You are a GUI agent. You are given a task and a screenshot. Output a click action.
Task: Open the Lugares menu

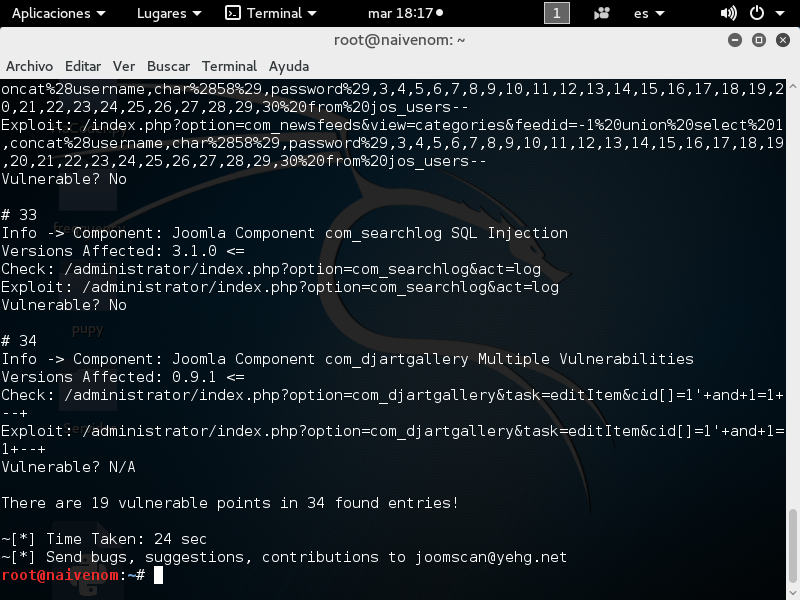coord(169,13)
